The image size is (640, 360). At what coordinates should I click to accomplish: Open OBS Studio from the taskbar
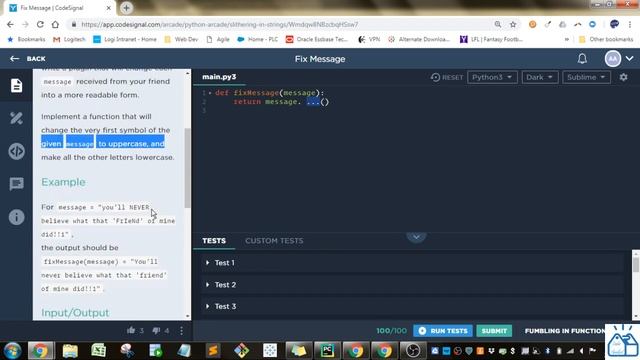(413, 350)
